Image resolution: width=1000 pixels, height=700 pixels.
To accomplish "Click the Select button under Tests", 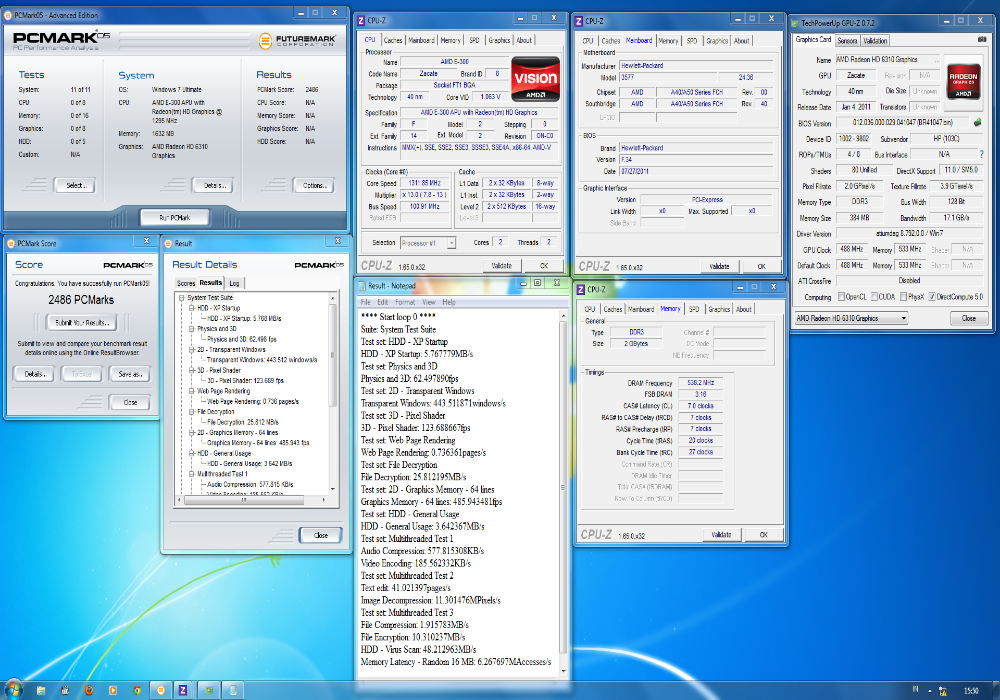I will point(75,186).
